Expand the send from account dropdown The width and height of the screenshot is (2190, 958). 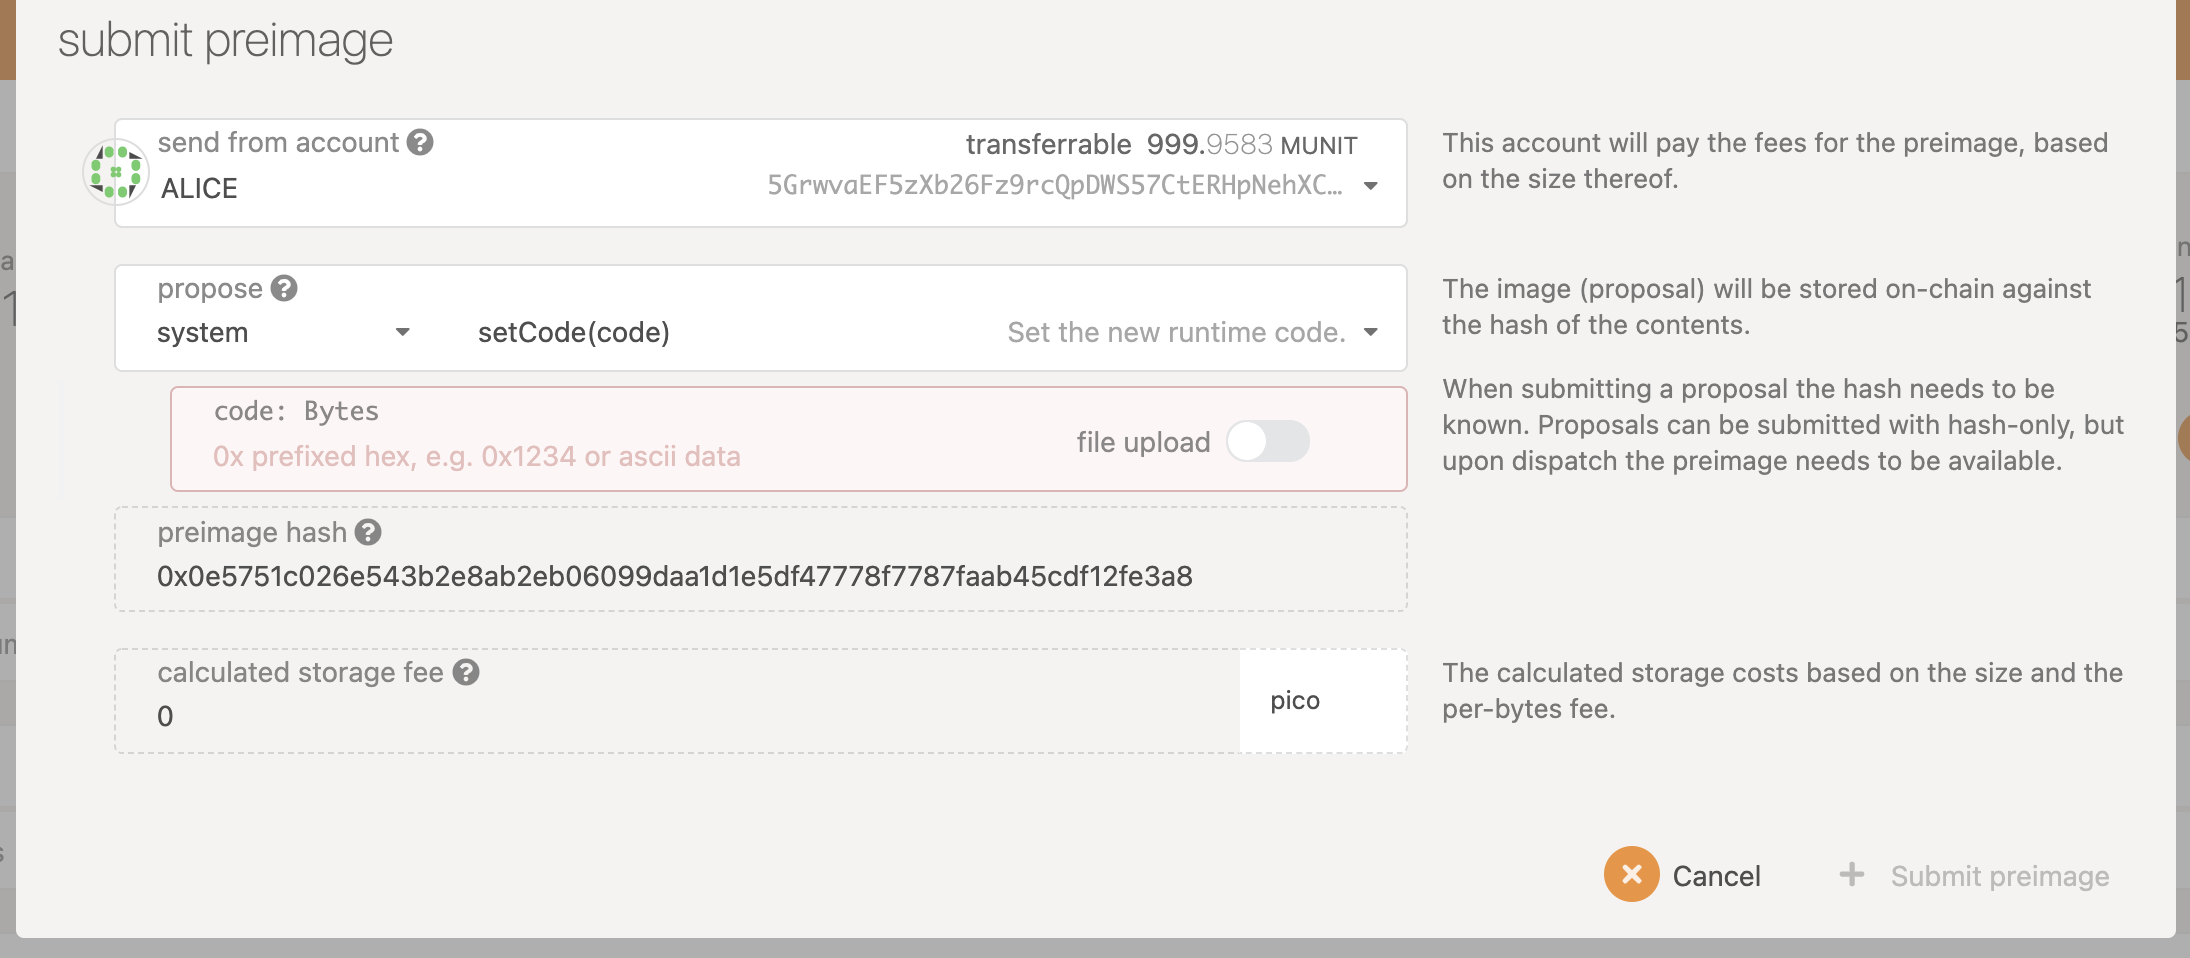click(x=1371, y=186)
